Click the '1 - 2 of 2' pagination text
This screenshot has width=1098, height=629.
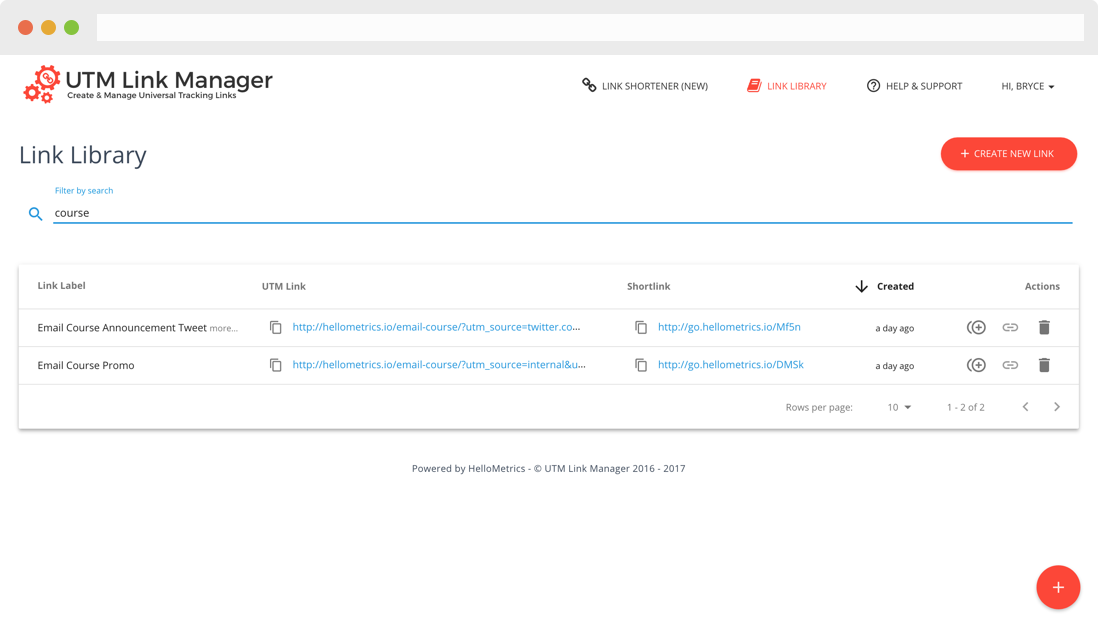pyautogui.click(x=966, y=407)
